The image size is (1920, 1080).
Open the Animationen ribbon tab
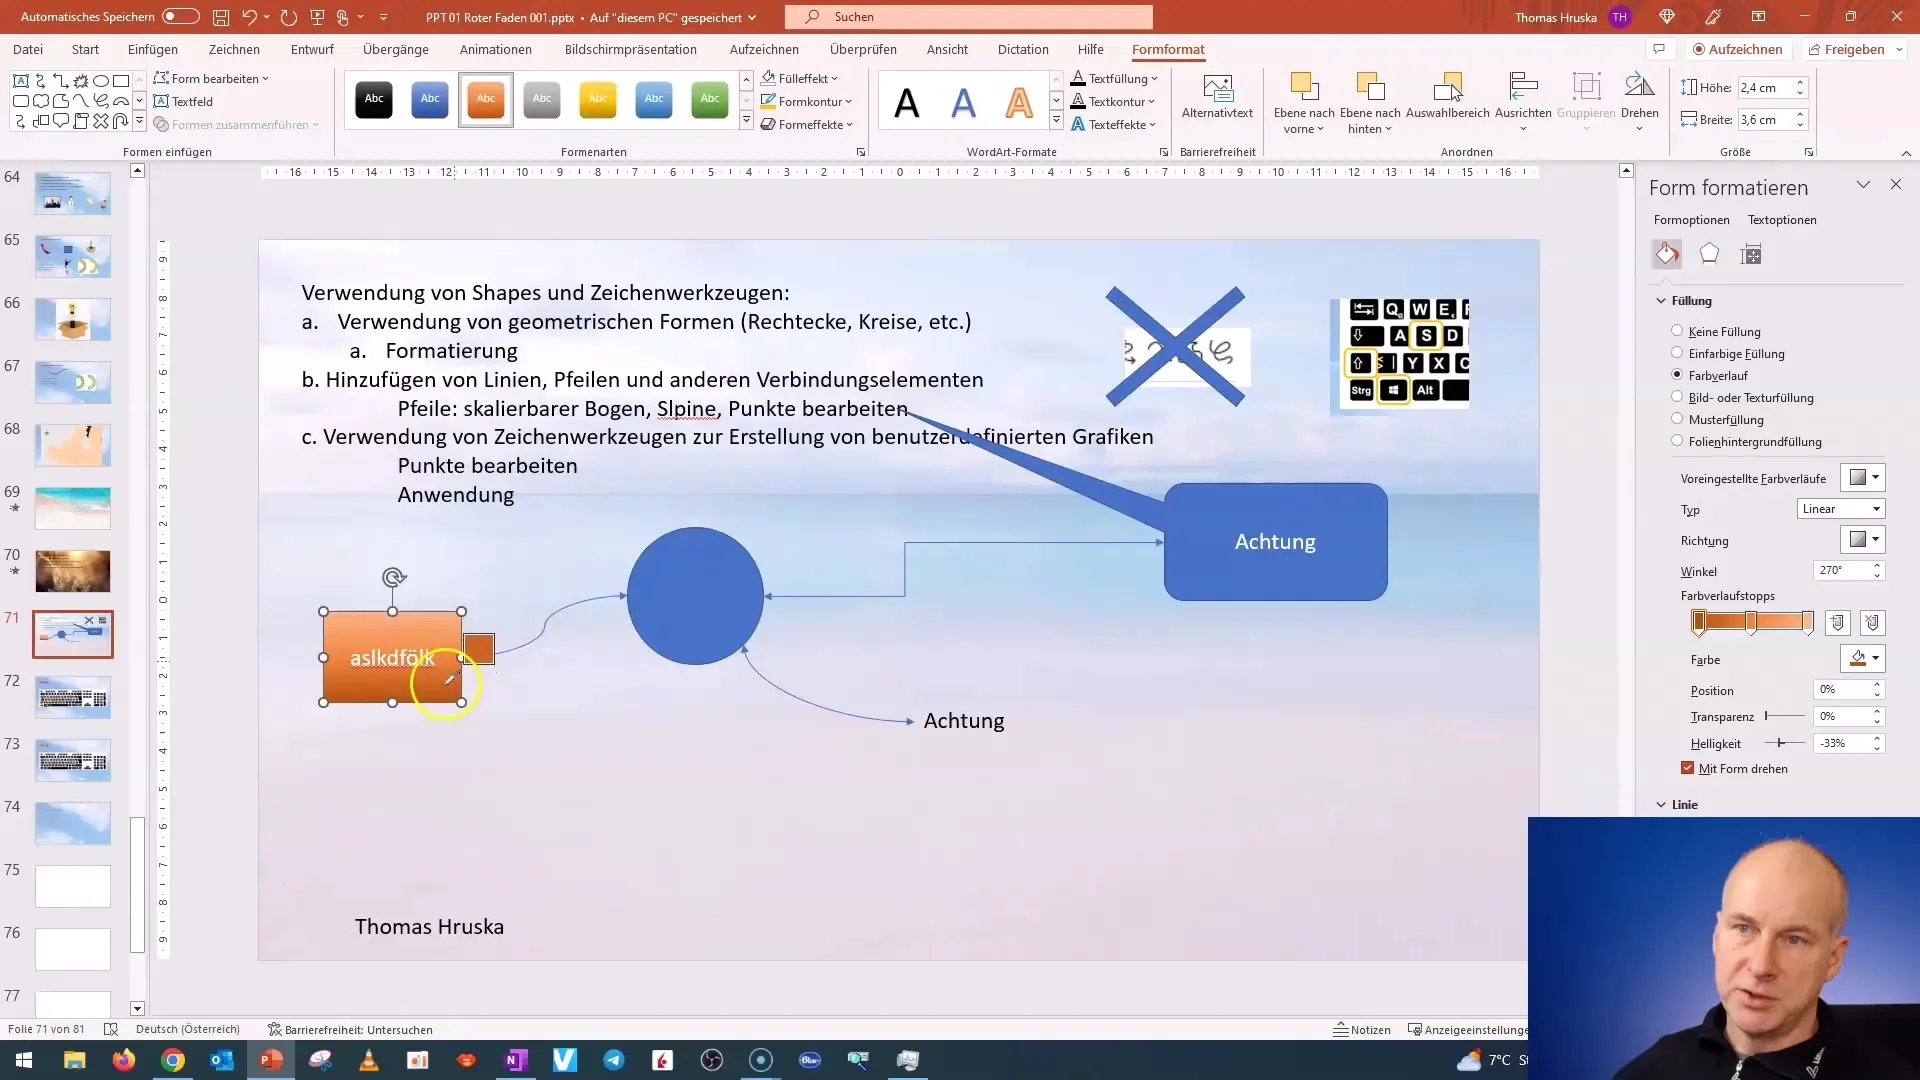coord(496,49)
